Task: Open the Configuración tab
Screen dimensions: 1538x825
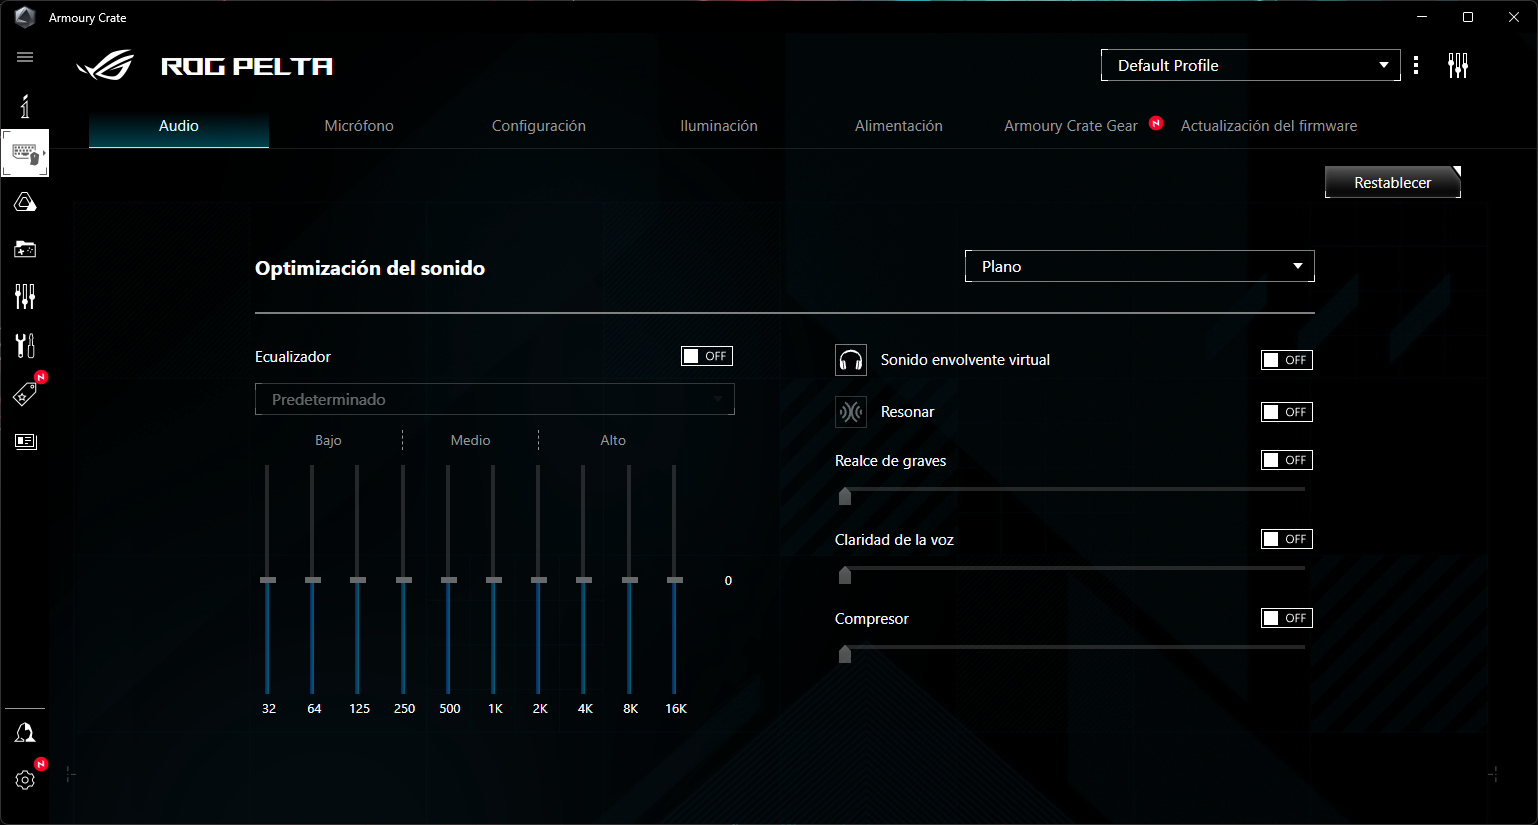Action: [539, 126]
